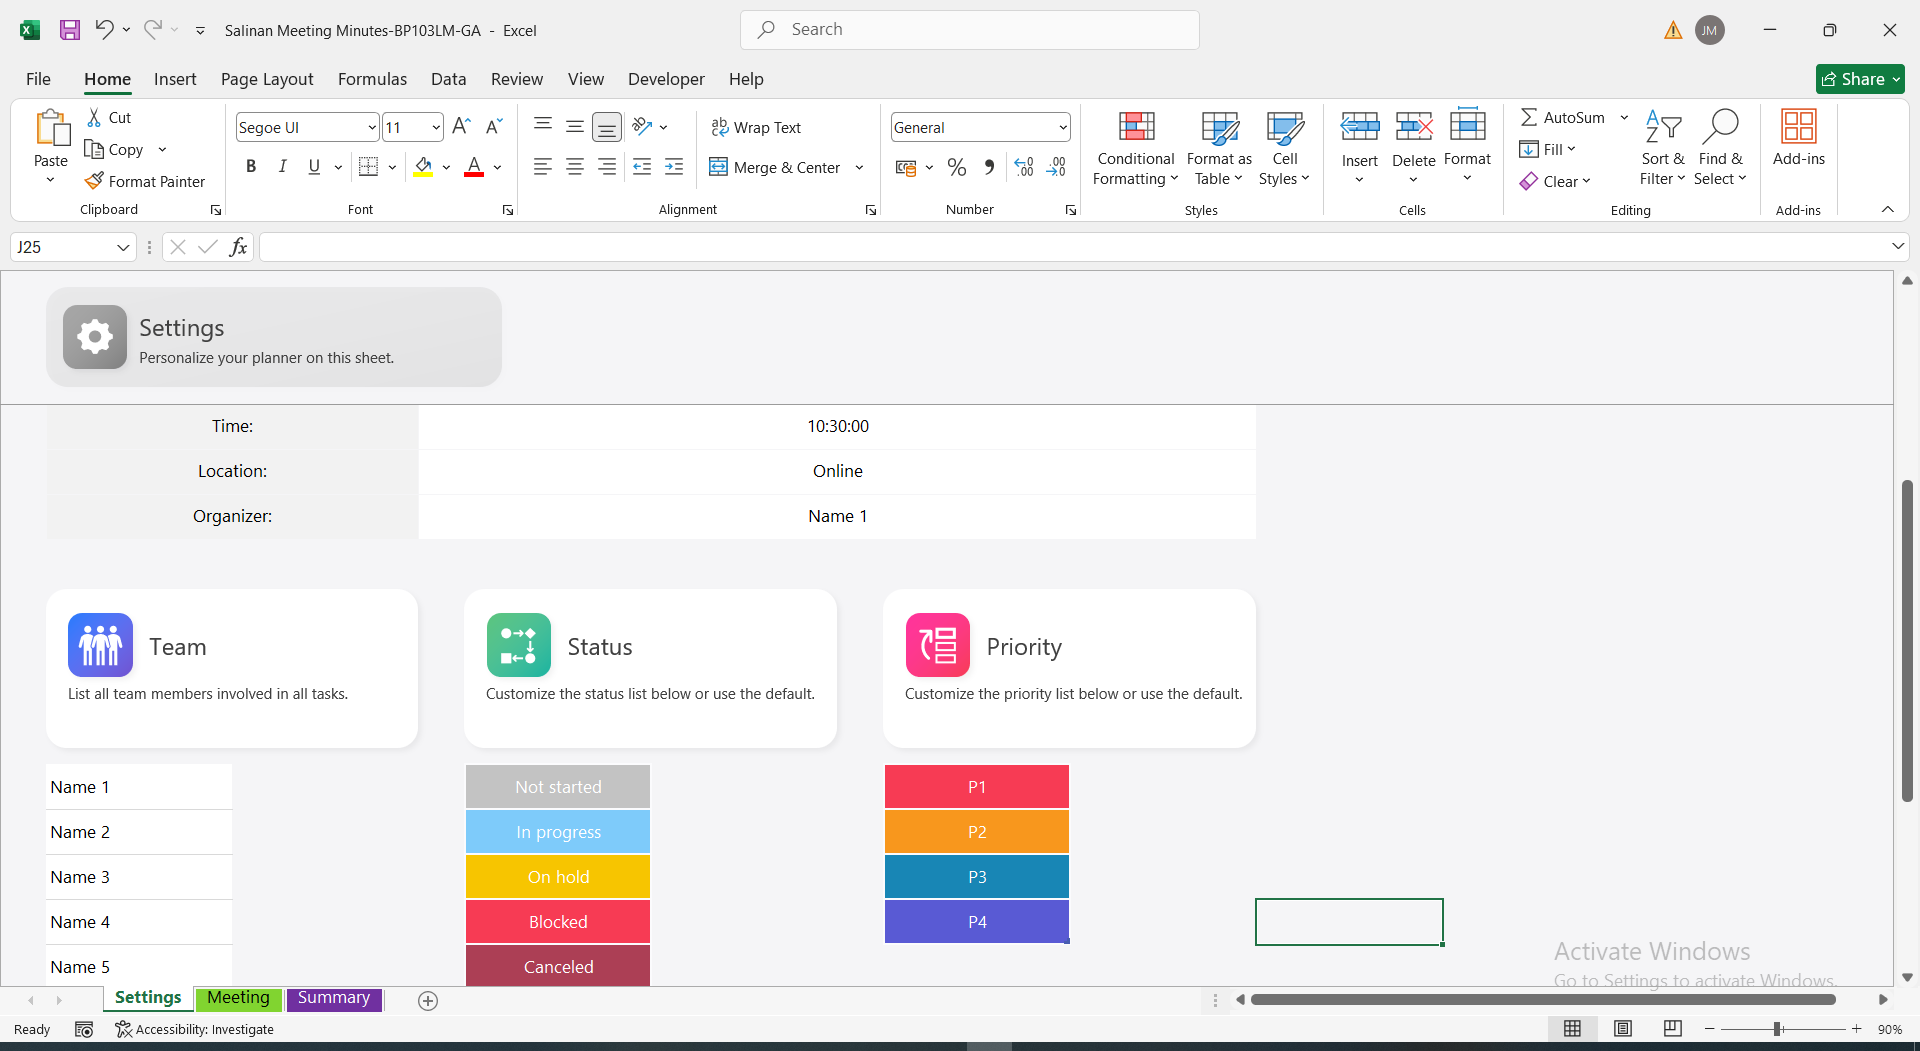The image size is (1920, 1051).
Task: Add a new sheet with plus icon
Action: tap(428, 1001)
